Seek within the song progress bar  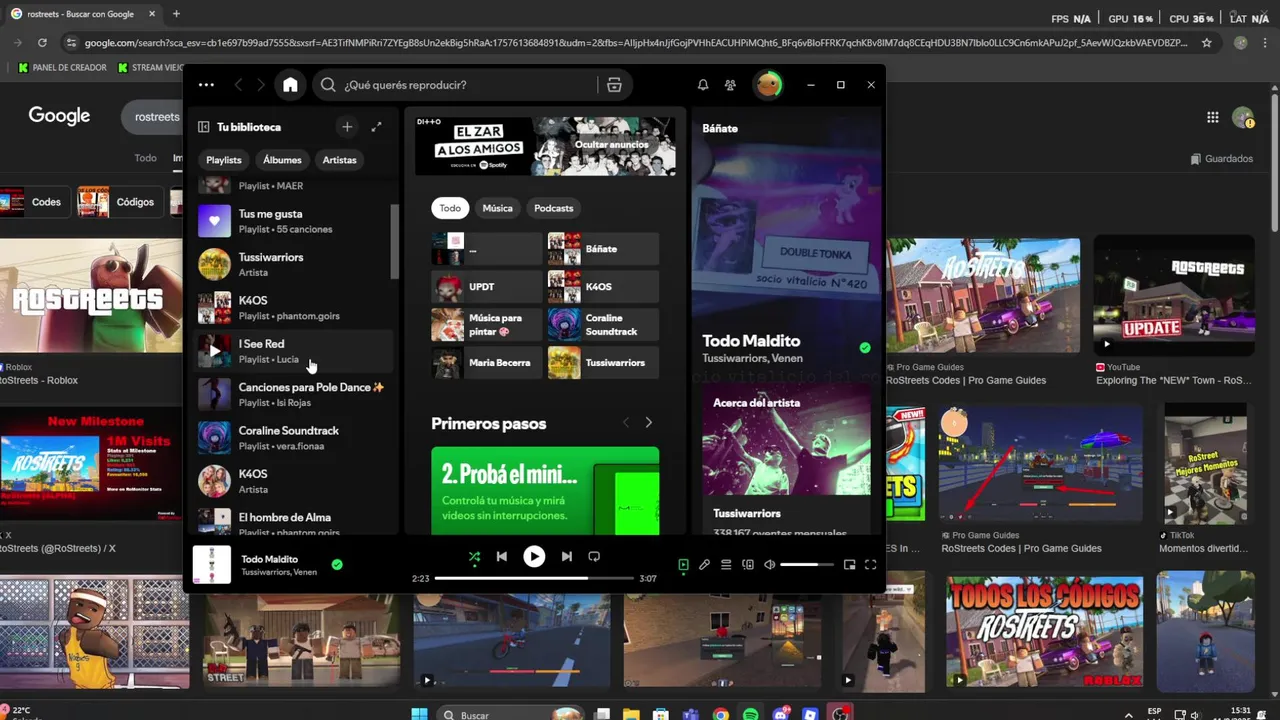coord(534,578)
